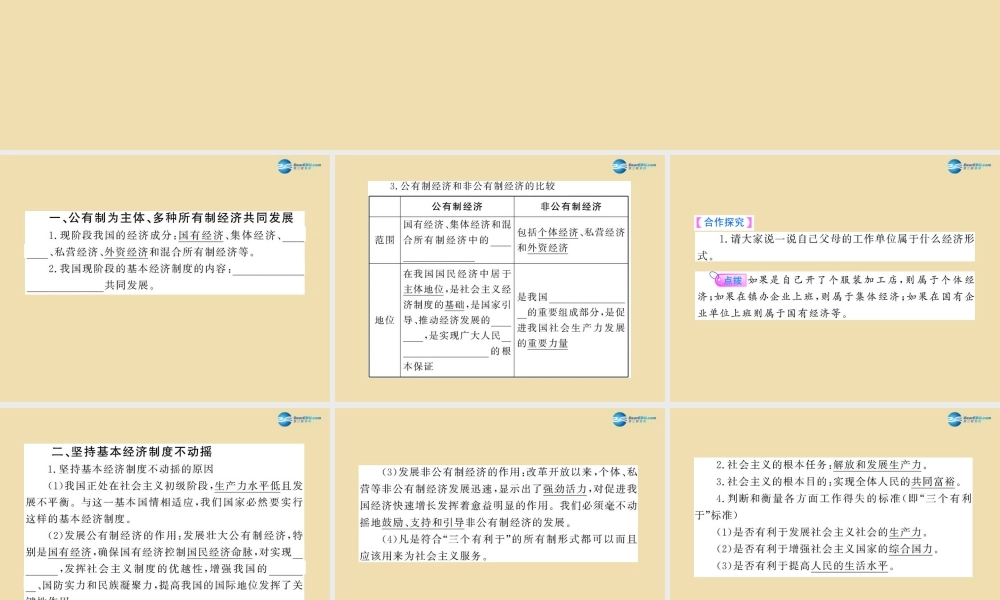The height and width of the screenshot is (600, 1000).
Task: Select the 合作探究 section label
Action: [x=725, y=222]
